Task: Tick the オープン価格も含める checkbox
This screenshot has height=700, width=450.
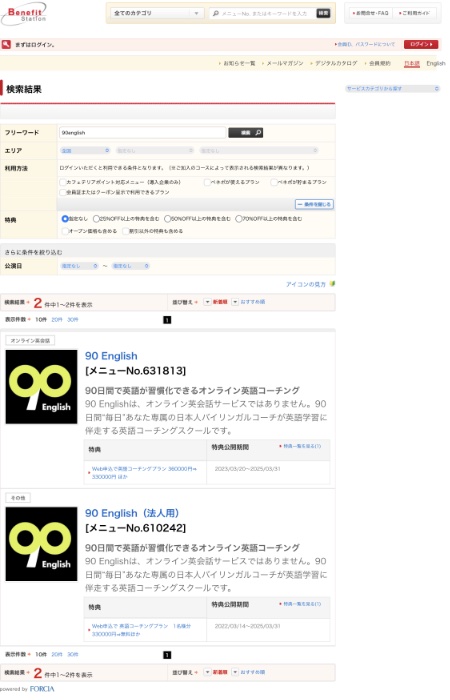Action: pos(65,231)
